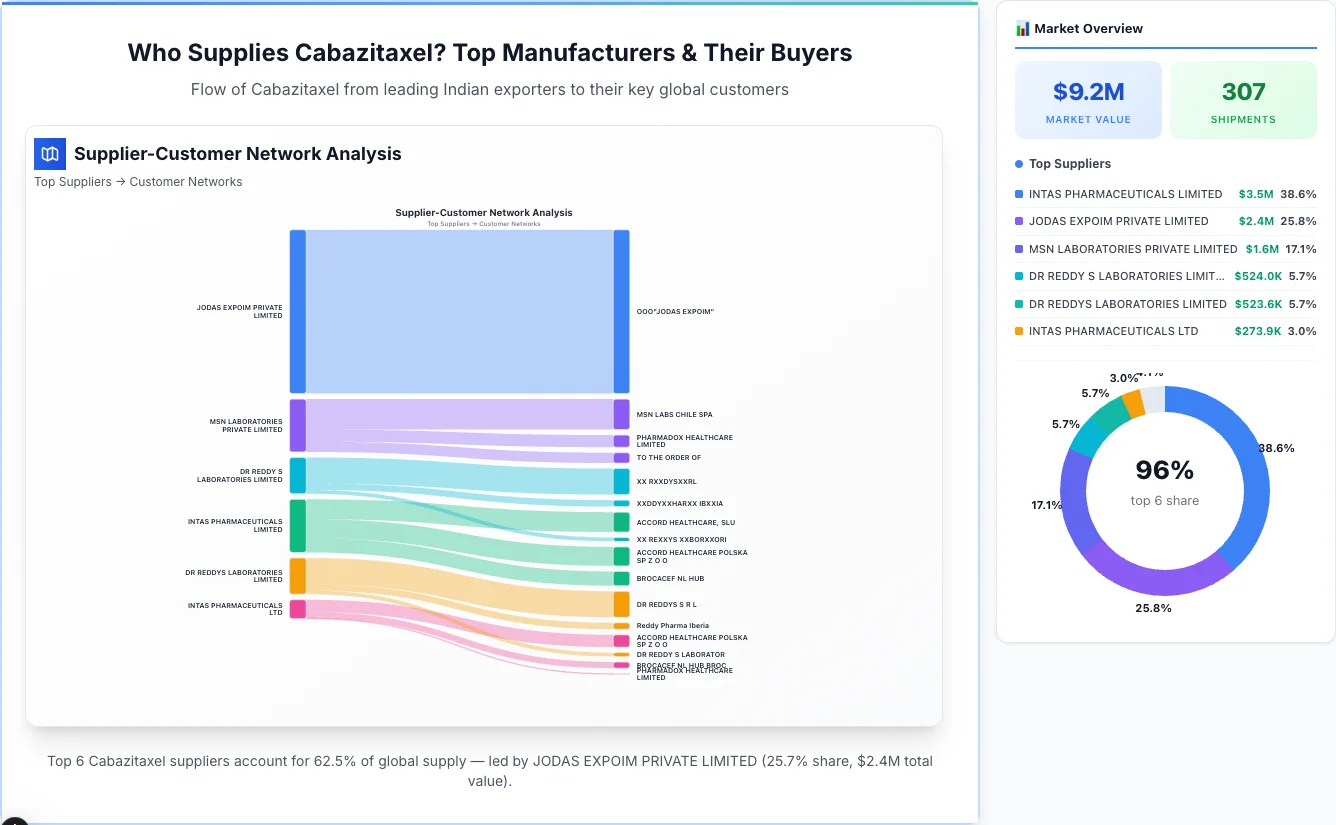Expand the truncated DR REDDY S LABORATORIES LIMIT... entry
Screen dimensions: 1336x825
[1128, 276]
